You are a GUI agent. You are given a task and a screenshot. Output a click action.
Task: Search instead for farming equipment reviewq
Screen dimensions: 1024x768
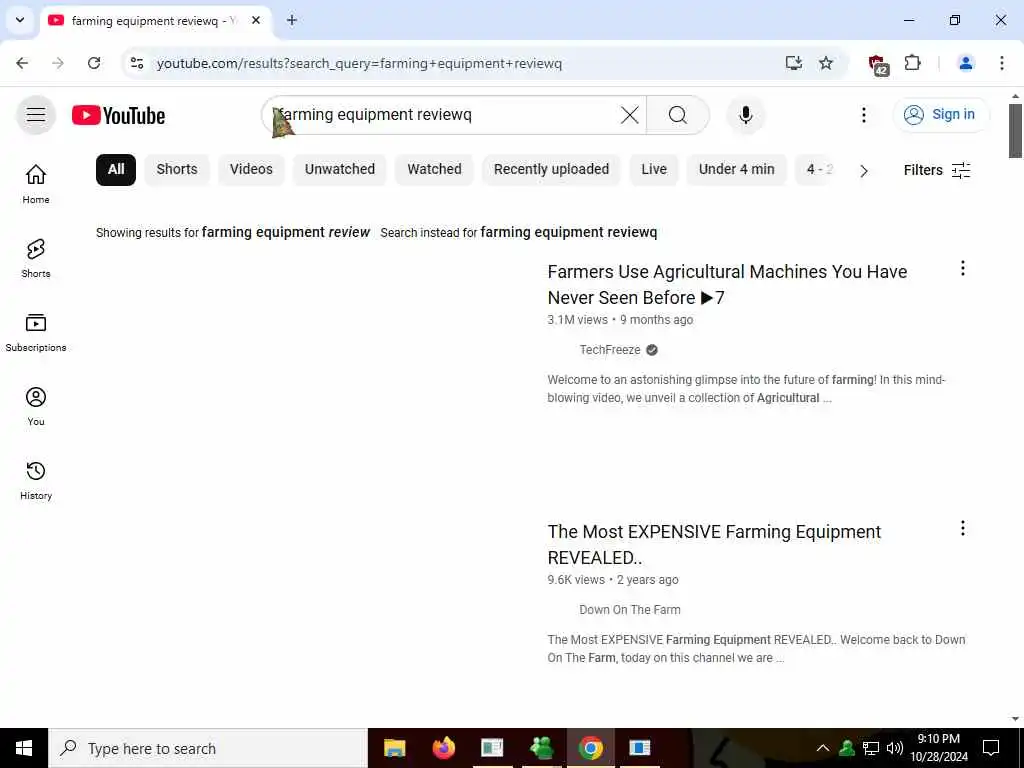569,232
